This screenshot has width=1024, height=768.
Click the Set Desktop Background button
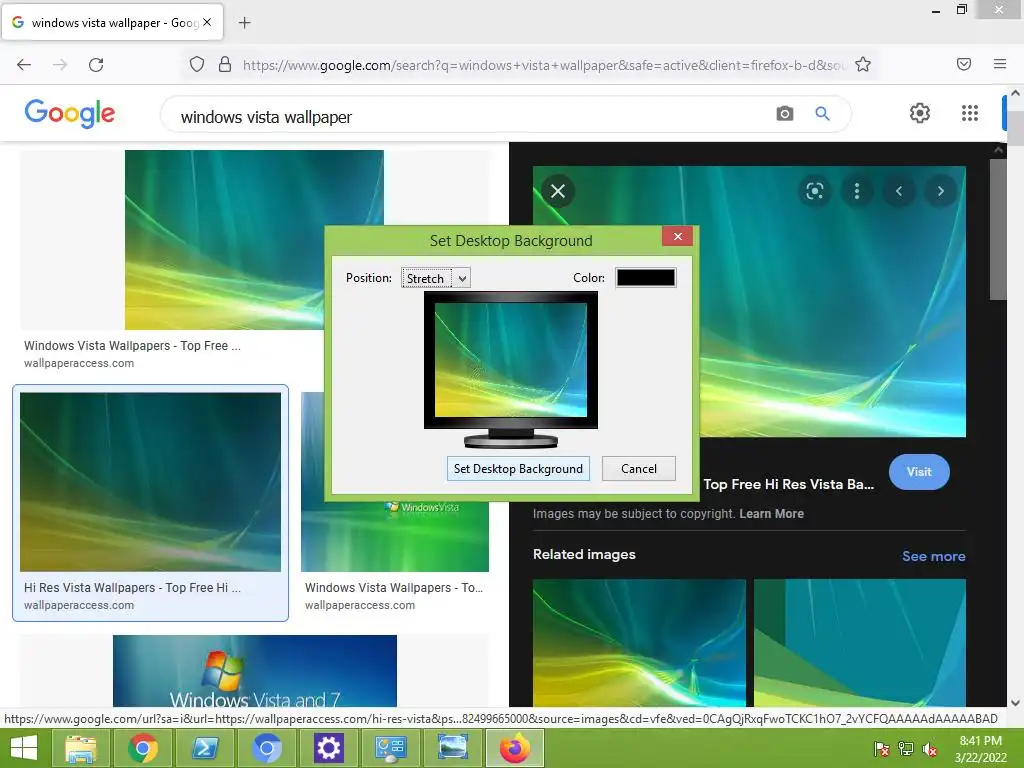pos(518,469)
